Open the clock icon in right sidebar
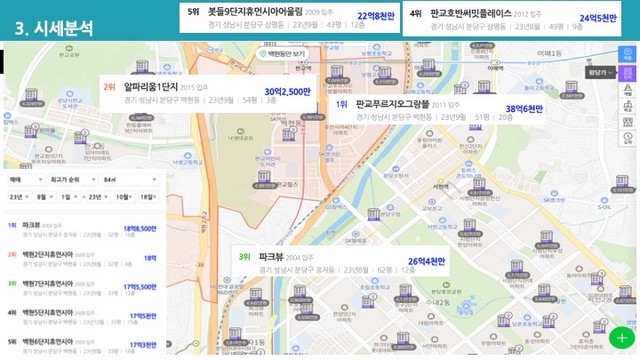This screenshot has height=360, width=640. tap(628, 138)
